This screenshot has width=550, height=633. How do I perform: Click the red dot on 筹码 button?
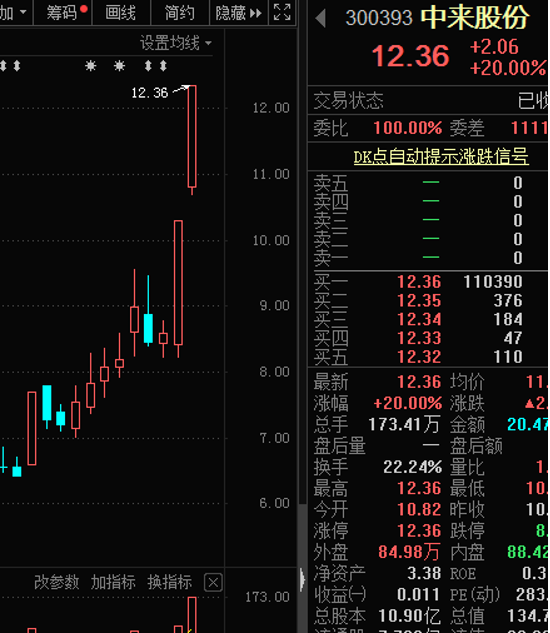pyautogui.click(x=84, y=8)
